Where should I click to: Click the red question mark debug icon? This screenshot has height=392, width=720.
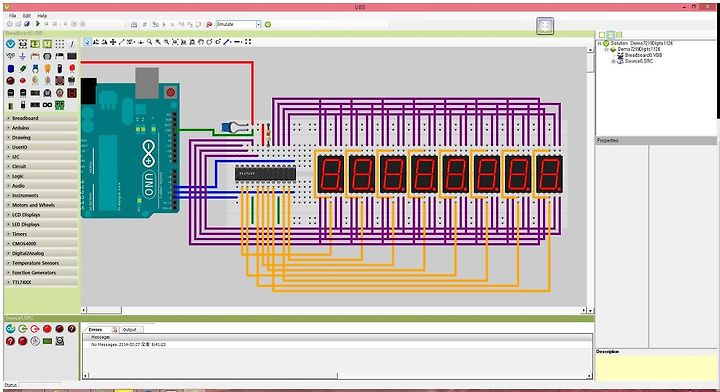tap(10, 341)
